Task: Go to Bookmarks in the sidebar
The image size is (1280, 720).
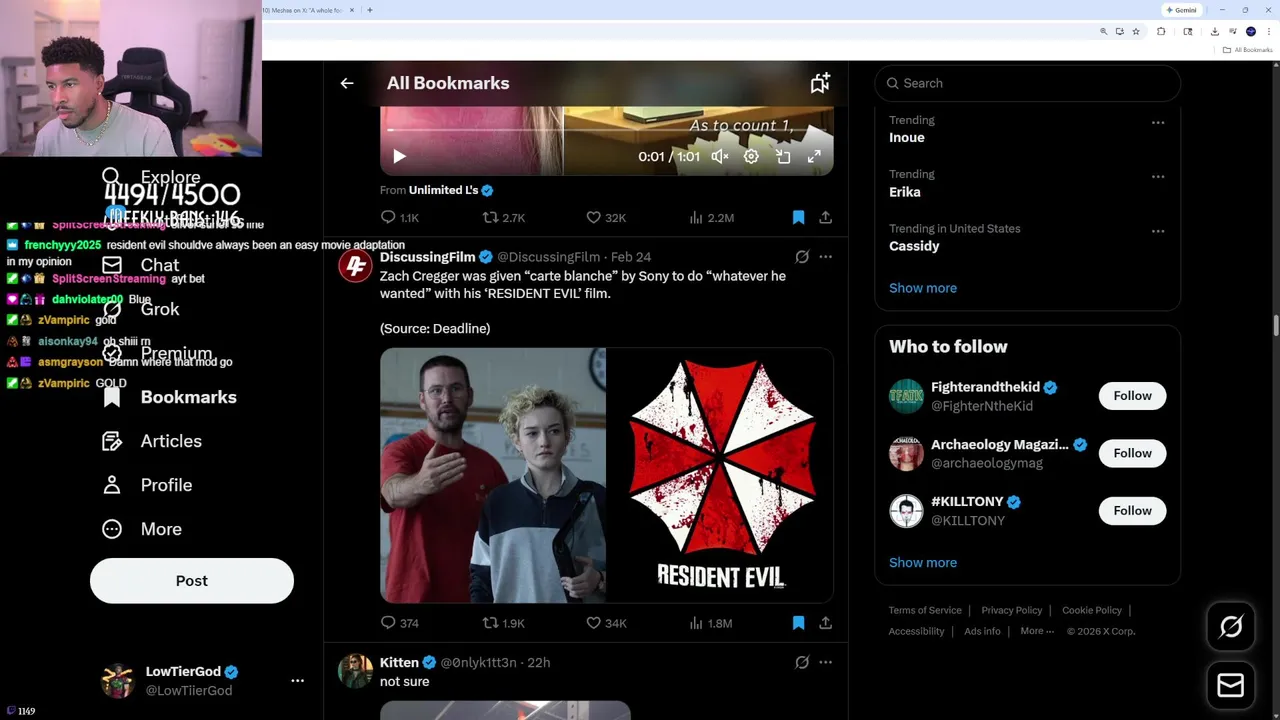Action: click(x=170, y=397)
